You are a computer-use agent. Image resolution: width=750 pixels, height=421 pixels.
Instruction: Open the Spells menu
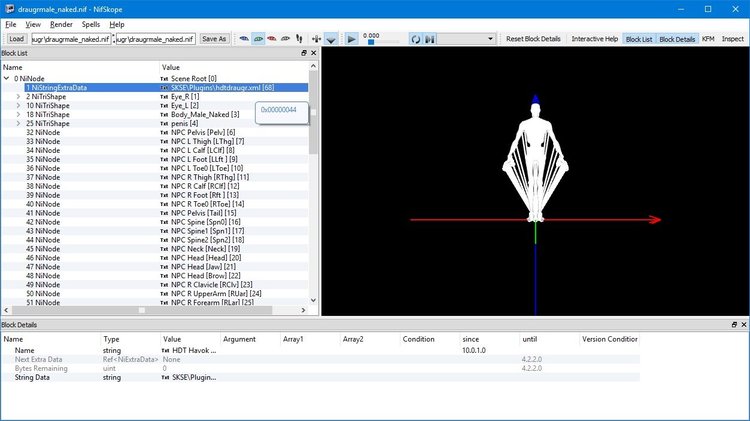[x=91, y=24]
